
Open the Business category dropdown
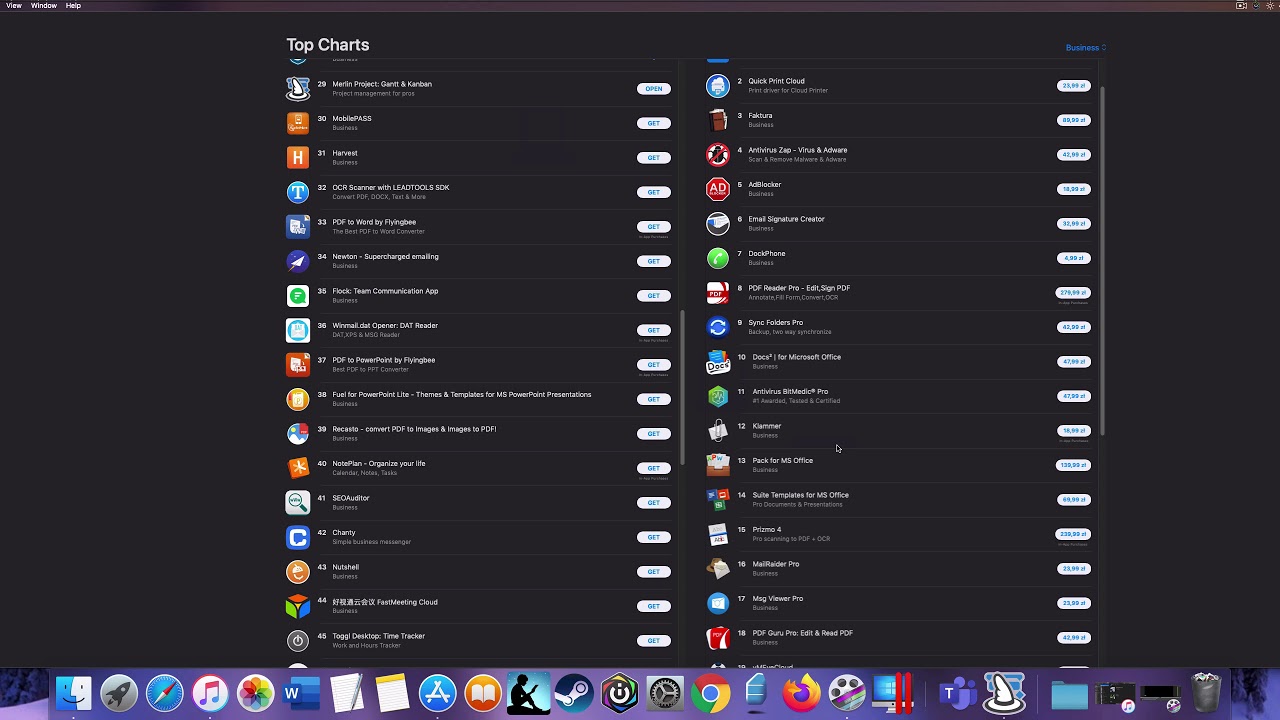tap(1085, 48)
